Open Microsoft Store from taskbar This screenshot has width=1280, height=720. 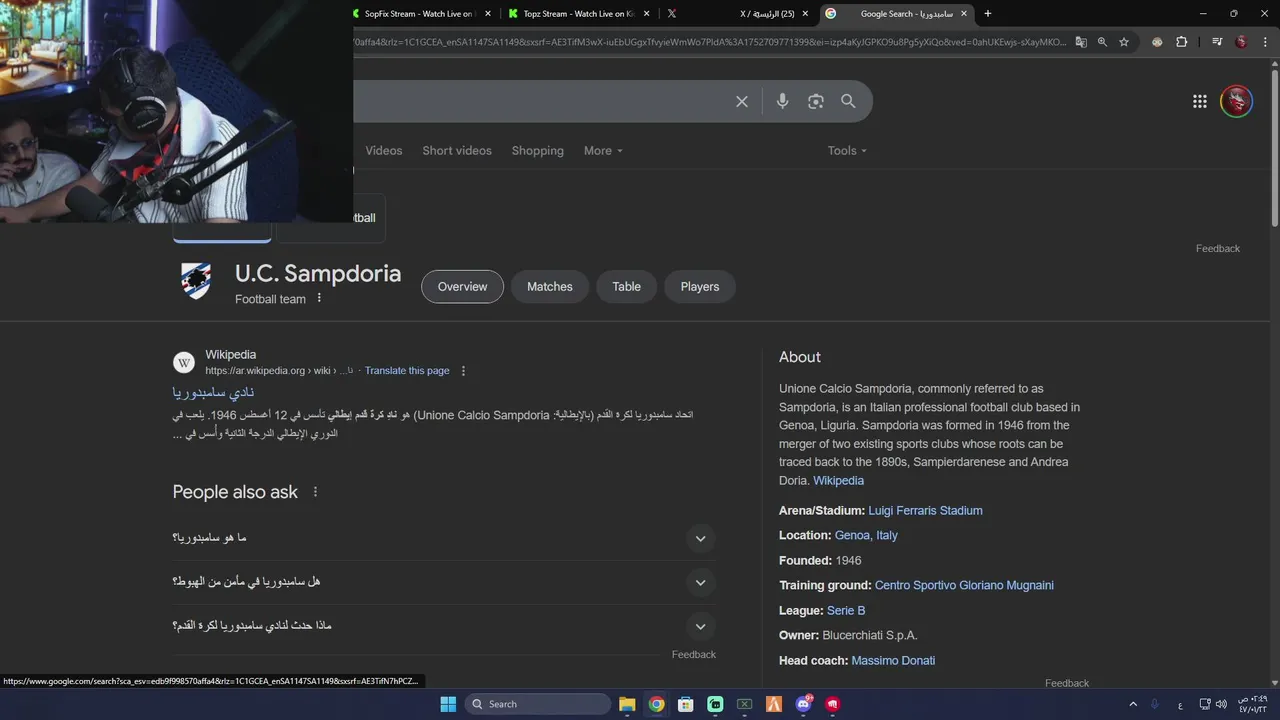click(686, 704)
